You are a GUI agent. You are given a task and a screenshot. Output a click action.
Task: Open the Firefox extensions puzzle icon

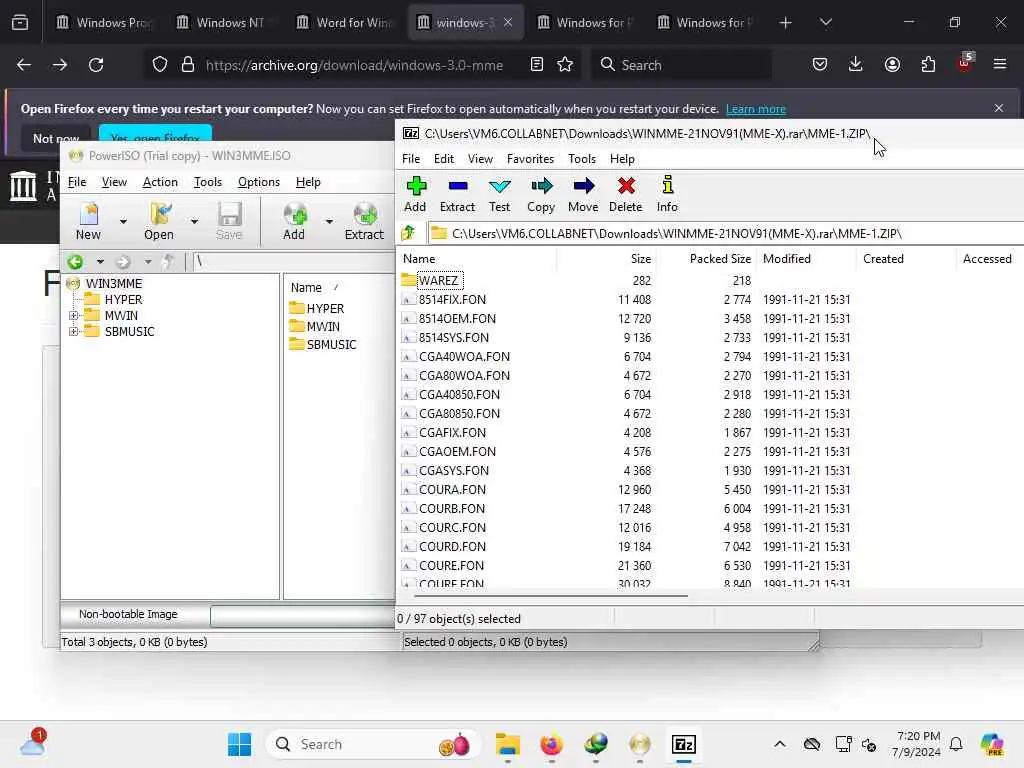tap(928, 65)
